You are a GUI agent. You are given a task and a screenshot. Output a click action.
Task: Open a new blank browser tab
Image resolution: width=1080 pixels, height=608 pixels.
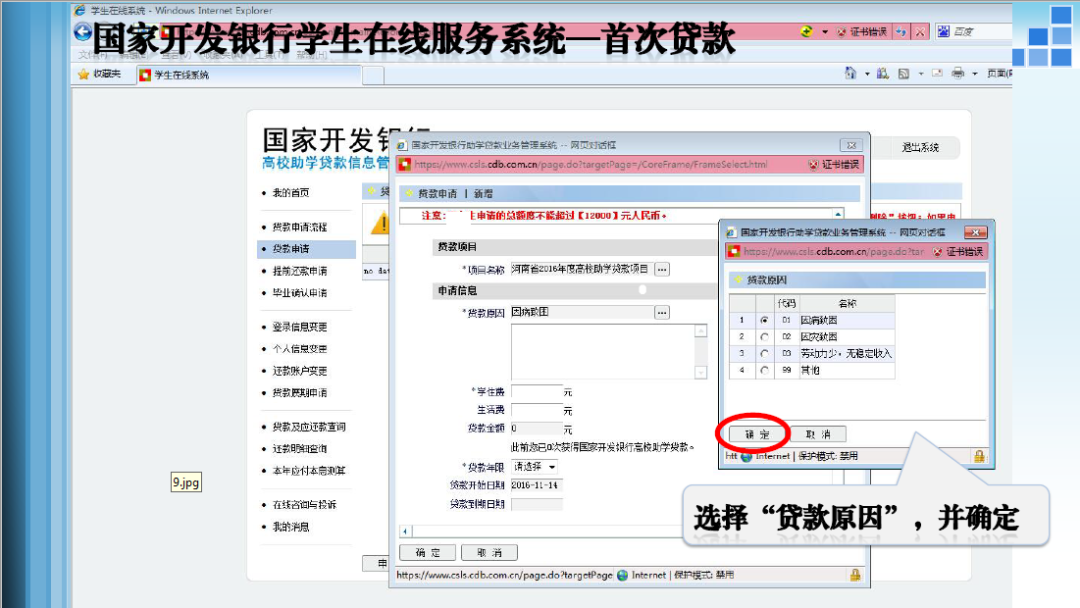pos(373,76)
